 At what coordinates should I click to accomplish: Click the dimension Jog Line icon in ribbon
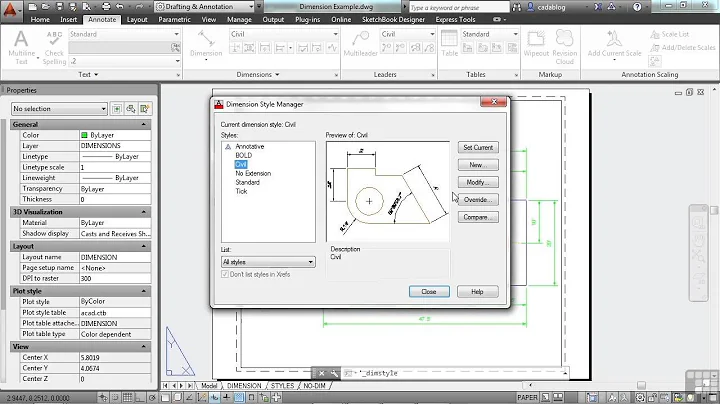tap(332, 47)
